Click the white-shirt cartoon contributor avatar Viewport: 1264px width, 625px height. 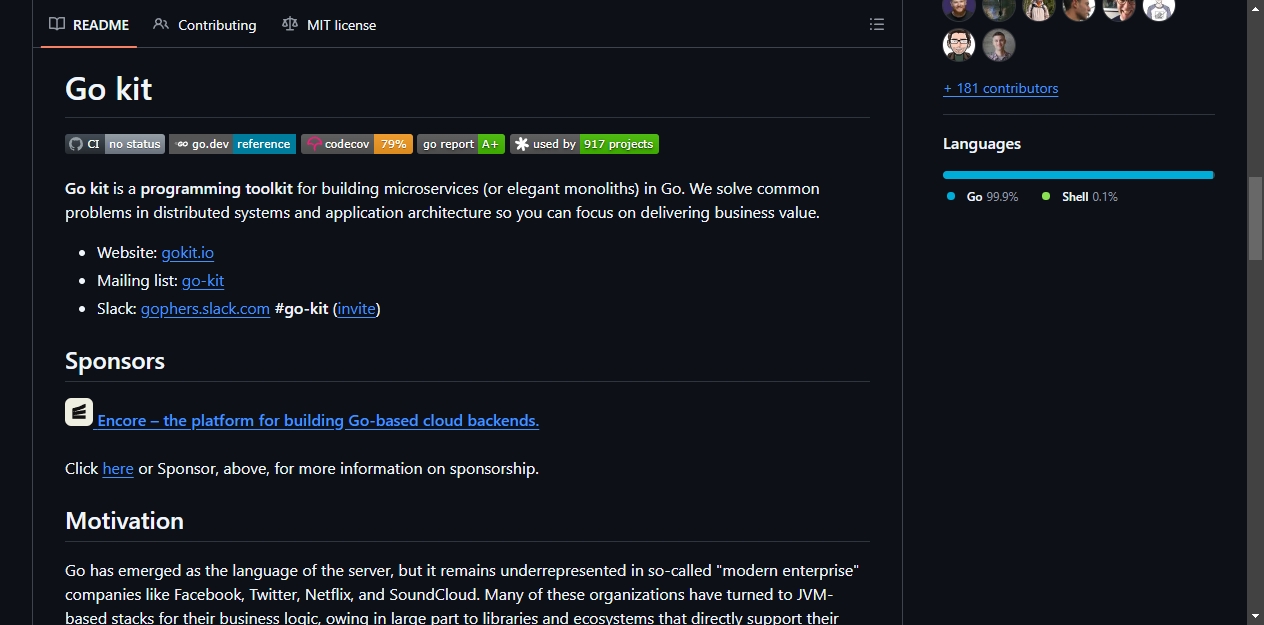coord(1159,8)
